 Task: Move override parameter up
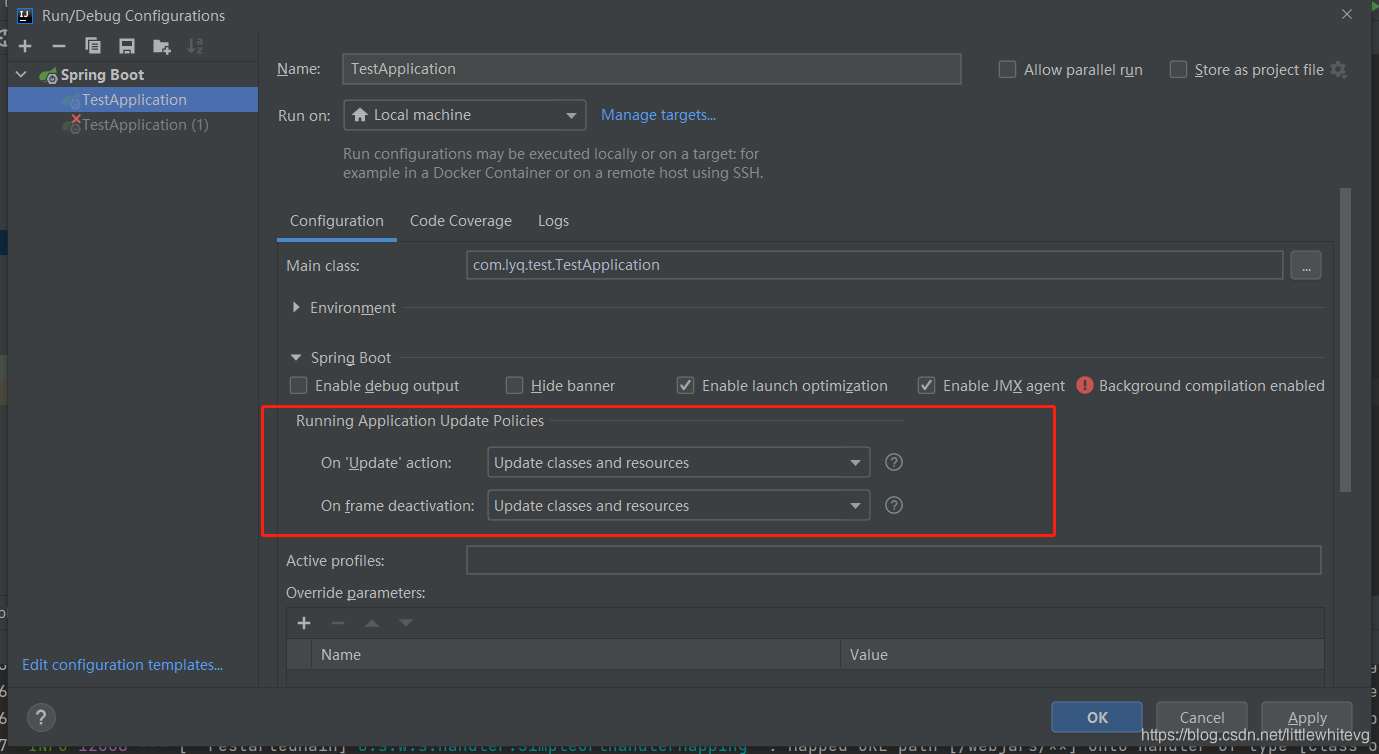372,623
